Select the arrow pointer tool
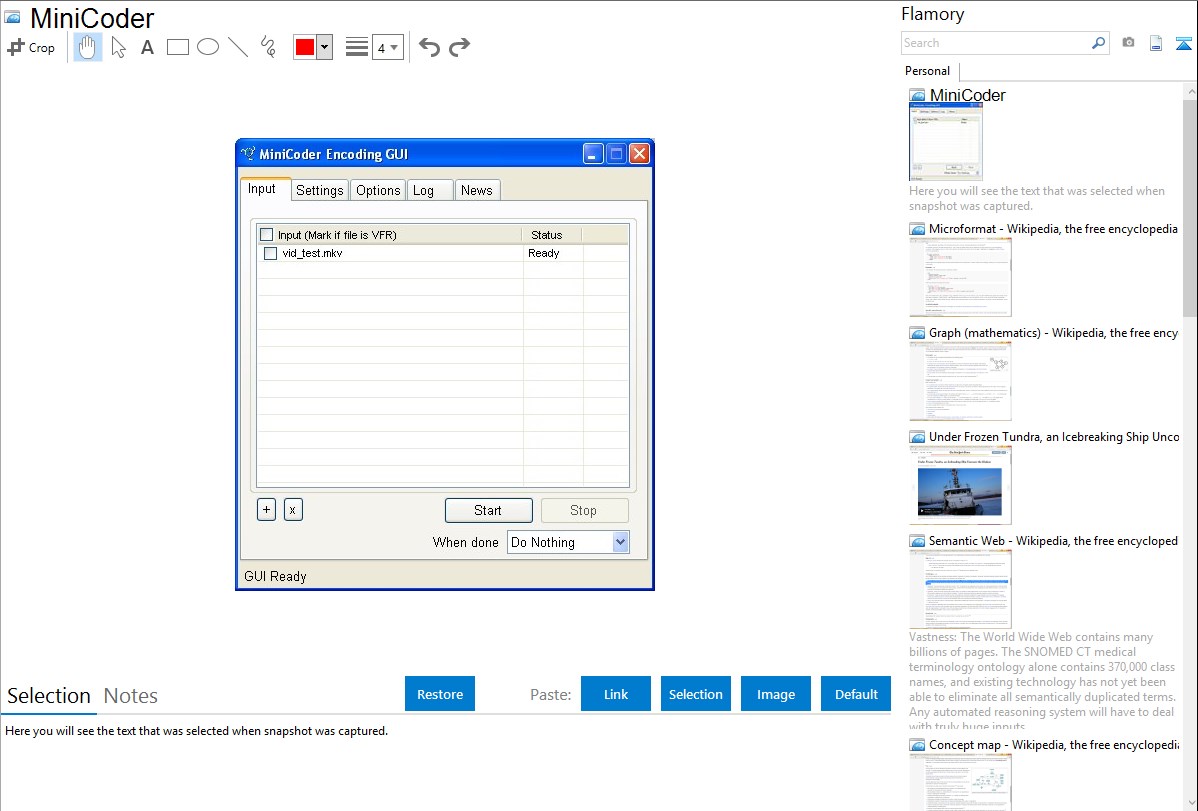 [x=118, y=47]
